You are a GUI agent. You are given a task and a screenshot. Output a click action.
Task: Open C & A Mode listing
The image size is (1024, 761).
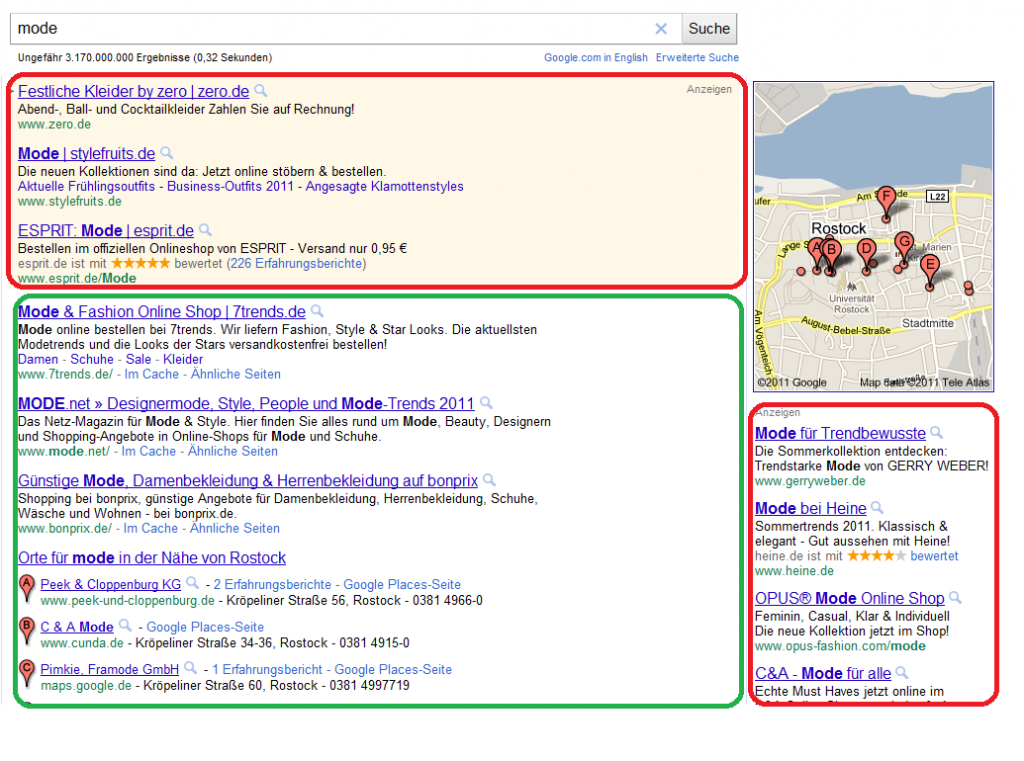click(x=77, y=627)
